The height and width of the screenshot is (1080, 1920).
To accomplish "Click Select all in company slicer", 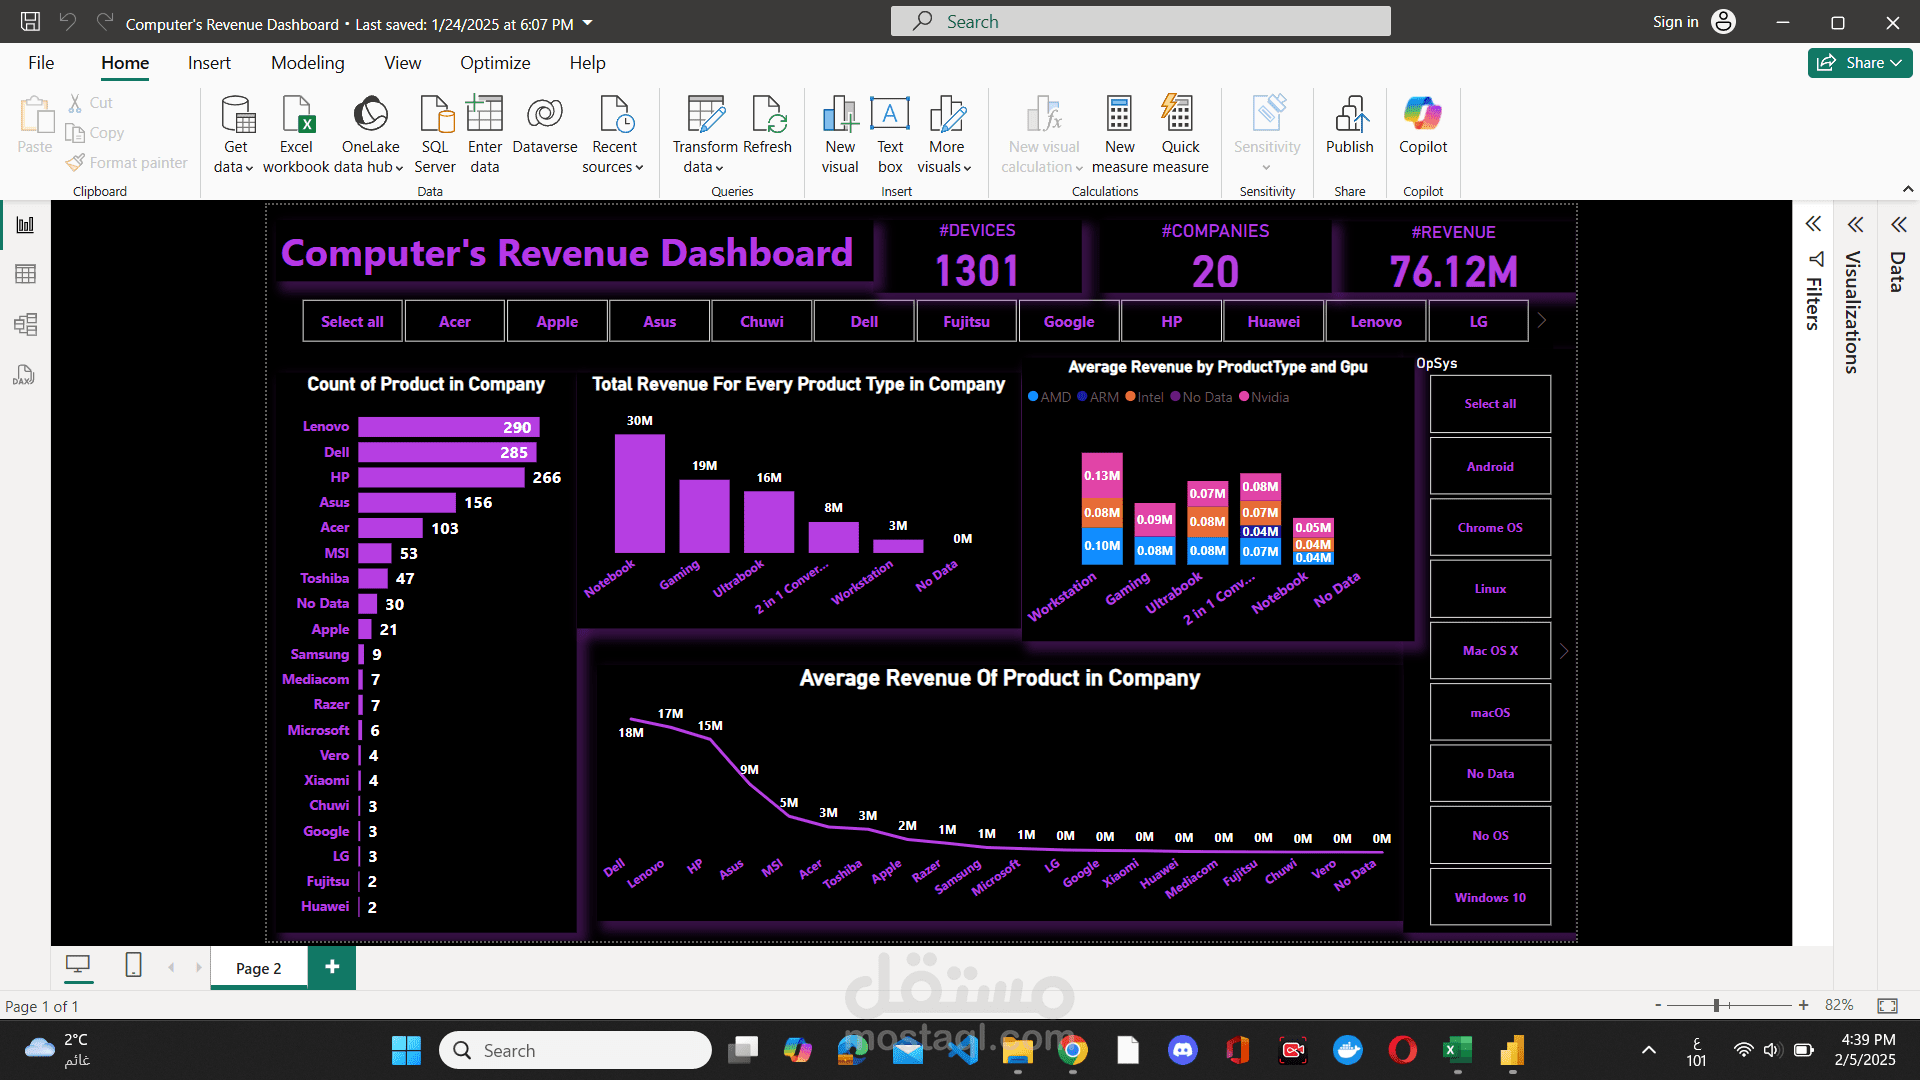I will click(352, 321).
